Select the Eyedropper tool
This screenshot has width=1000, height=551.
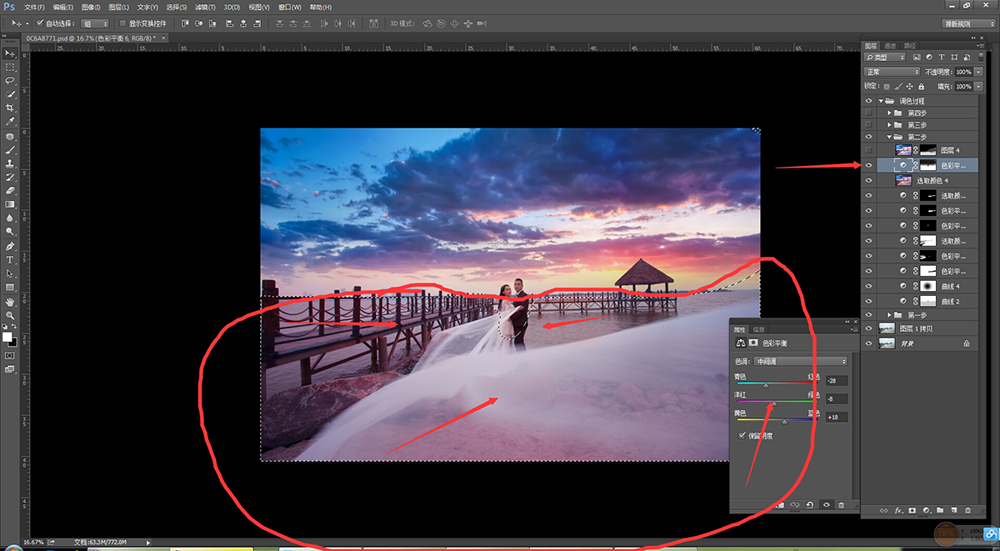point(10,121)
